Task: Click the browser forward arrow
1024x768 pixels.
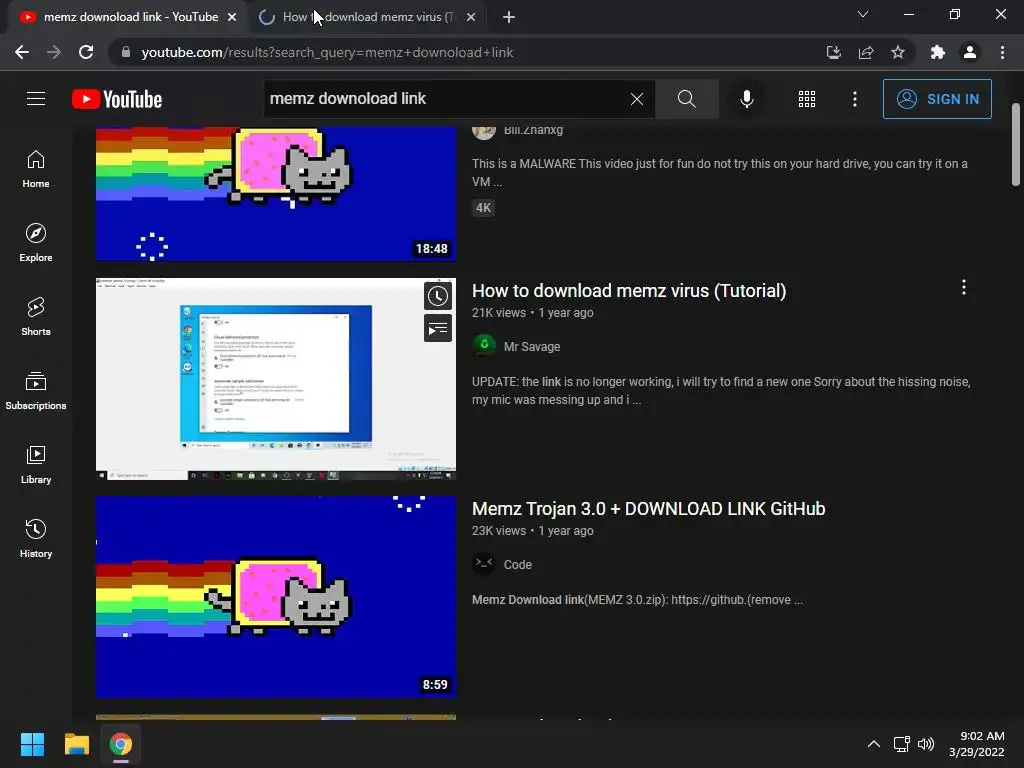Action: point(54,52)
